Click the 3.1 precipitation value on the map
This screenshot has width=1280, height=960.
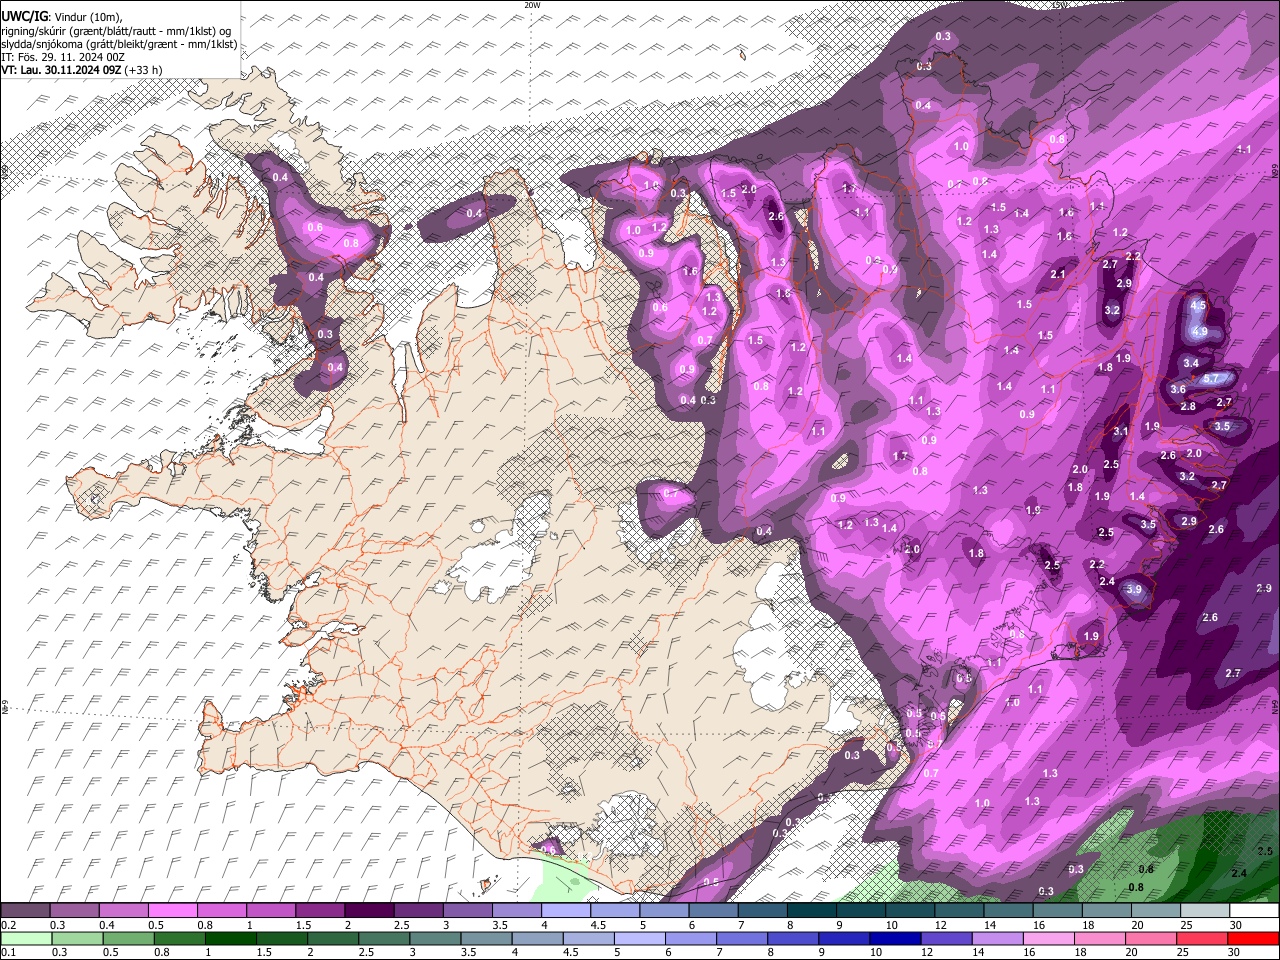(1121, 432)
